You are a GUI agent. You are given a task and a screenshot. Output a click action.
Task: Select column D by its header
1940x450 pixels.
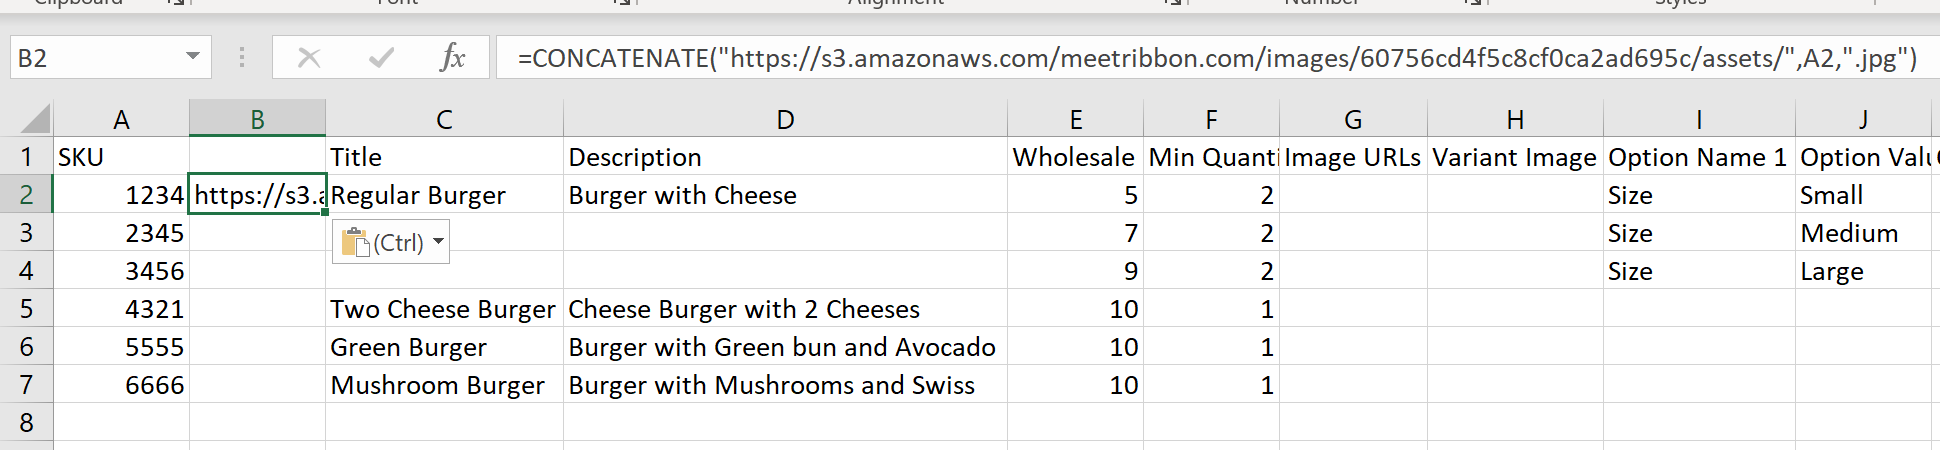[x=785, y=120]
